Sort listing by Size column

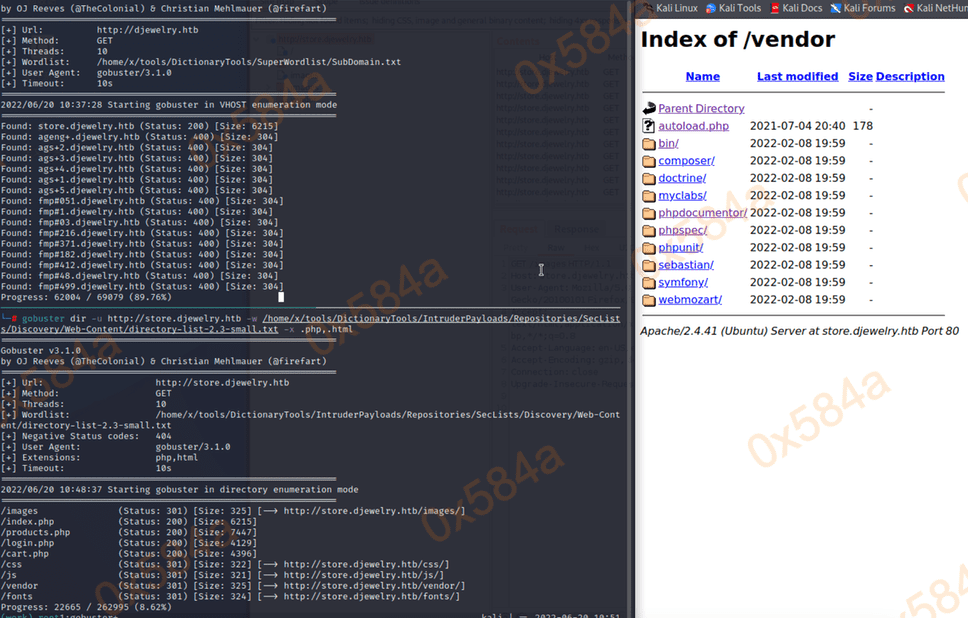pos(860,76)
